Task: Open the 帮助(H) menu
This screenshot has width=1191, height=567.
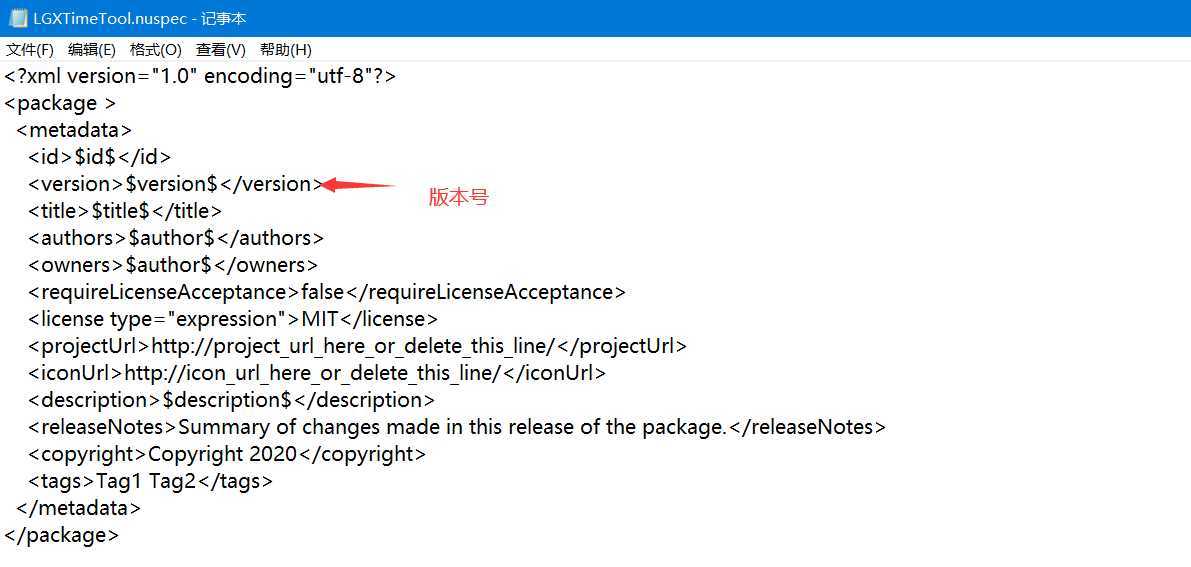Action: pos(286,50)
